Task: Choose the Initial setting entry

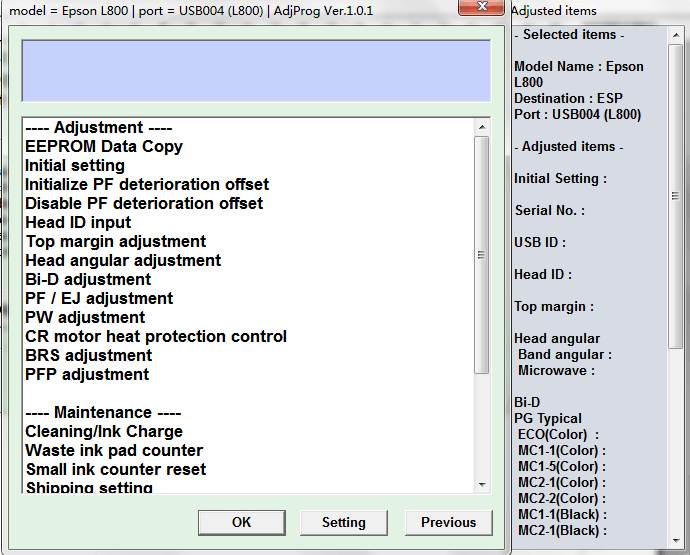Action: [75, 166]
